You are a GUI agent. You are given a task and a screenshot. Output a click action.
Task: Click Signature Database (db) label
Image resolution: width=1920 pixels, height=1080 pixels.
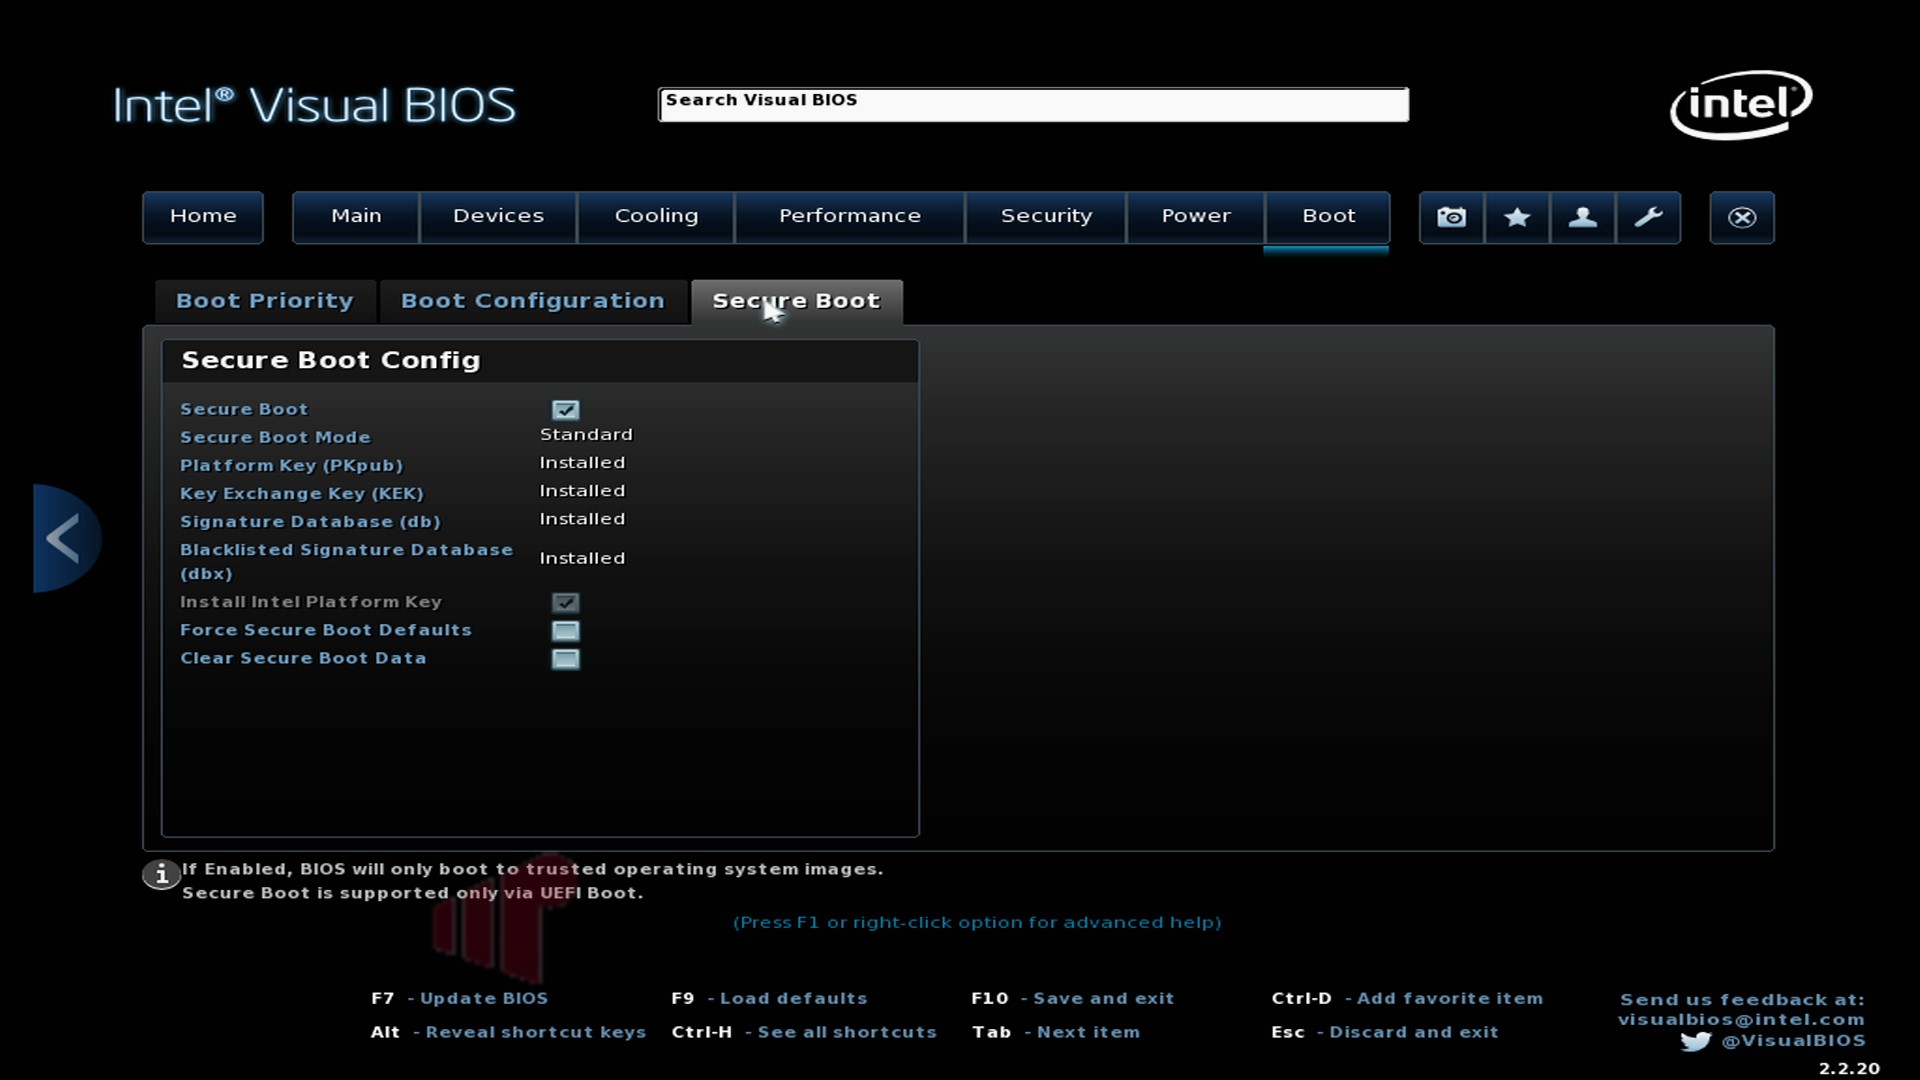[310, 521]
